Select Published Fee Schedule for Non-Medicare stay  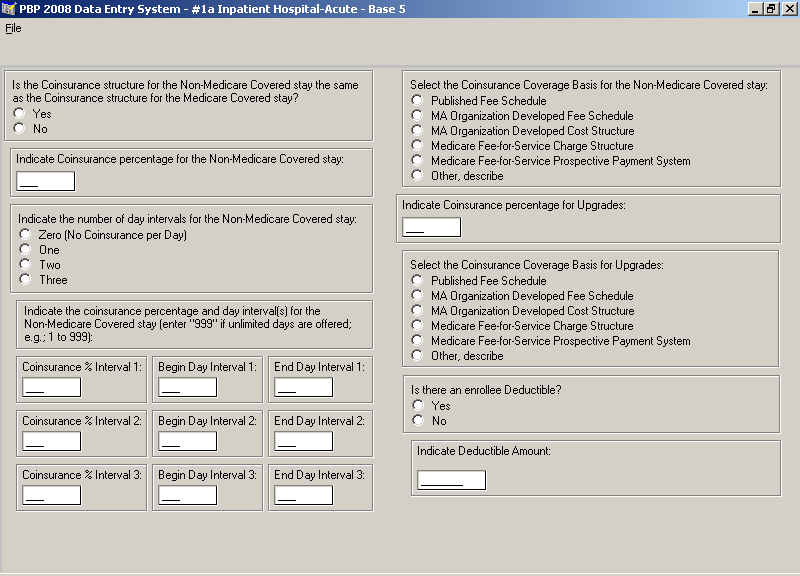click(x=417, y=100)
